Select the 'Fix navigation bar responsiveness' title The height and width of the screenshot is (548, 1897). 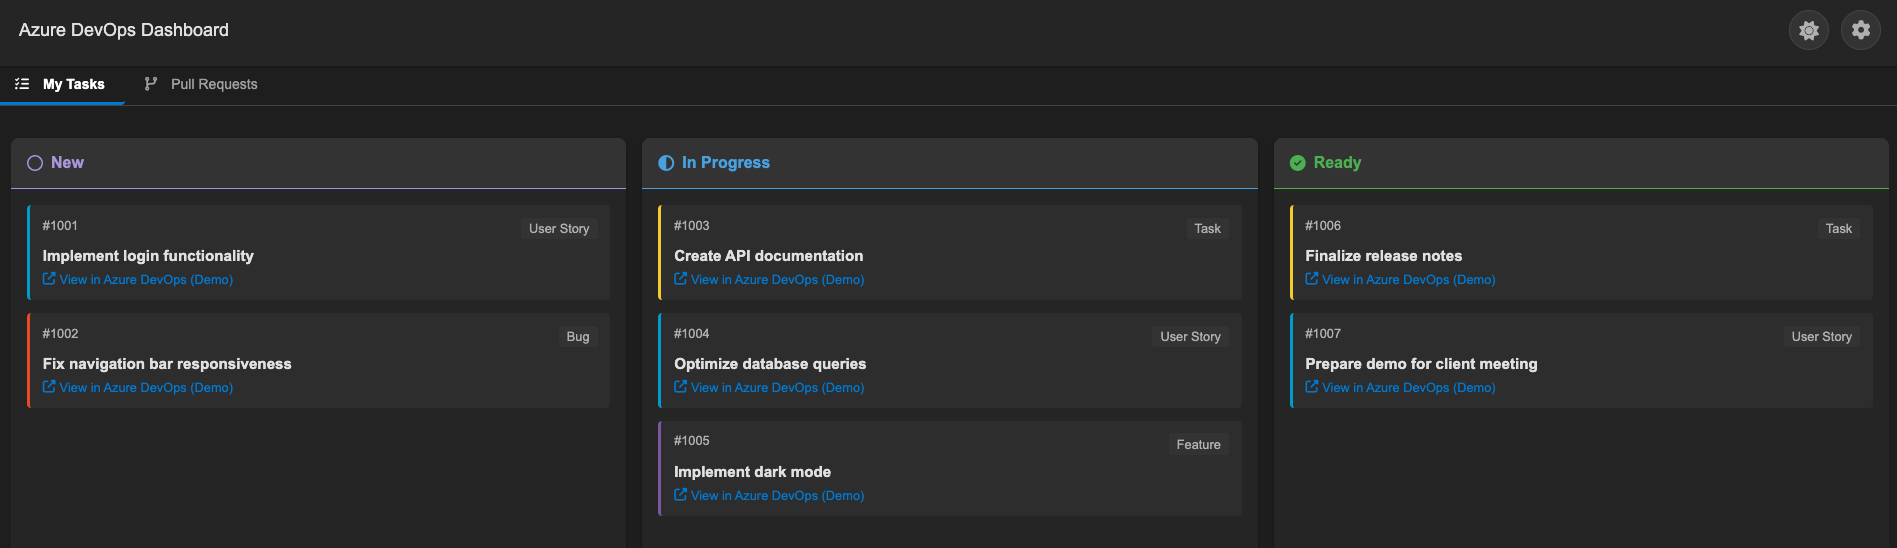click(x=167, y=364)
